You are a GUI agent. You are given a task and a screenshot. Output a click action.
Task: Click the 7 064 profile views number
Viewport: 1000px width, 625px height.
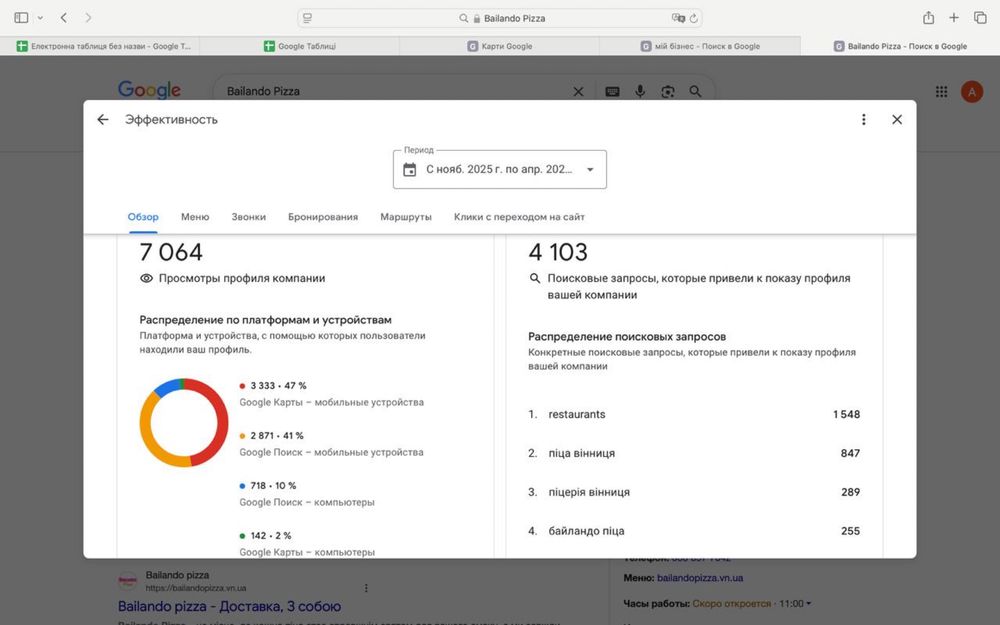171,252
